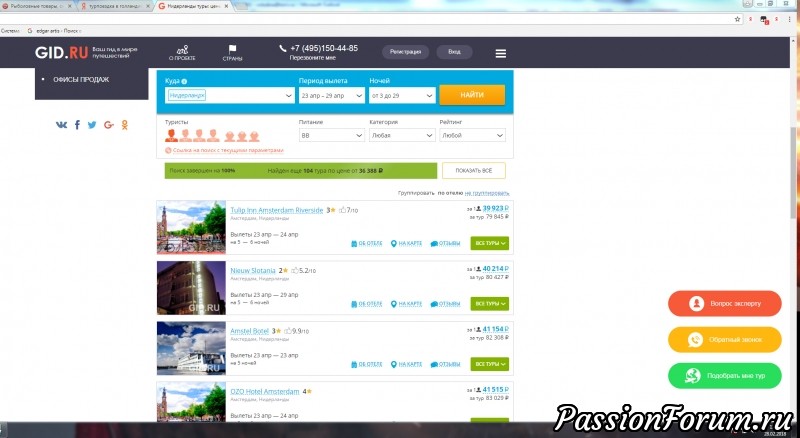This screenshot has height=438, width=800.
Task: Open the Amstel Botel hotel link
Action: click(252, 329)
